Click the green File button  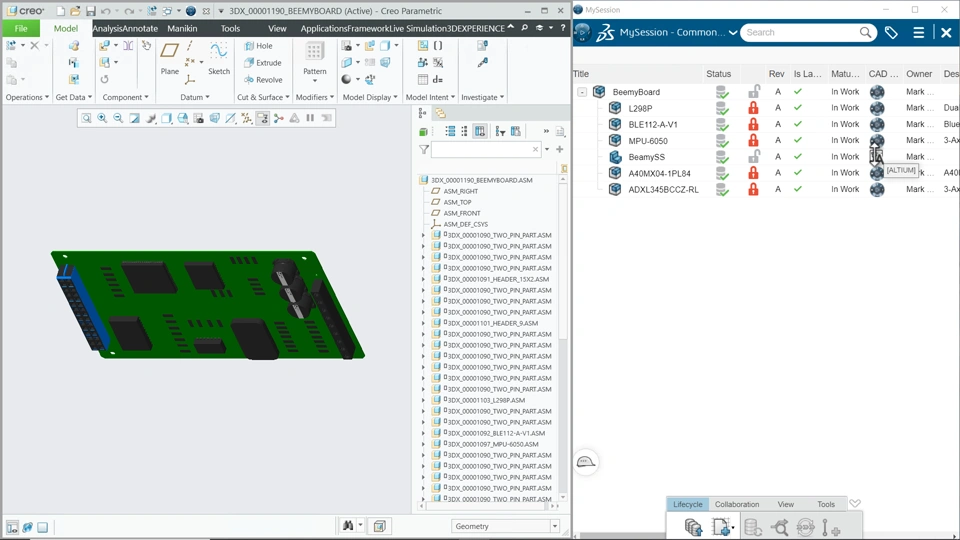[x=21, y=28]
